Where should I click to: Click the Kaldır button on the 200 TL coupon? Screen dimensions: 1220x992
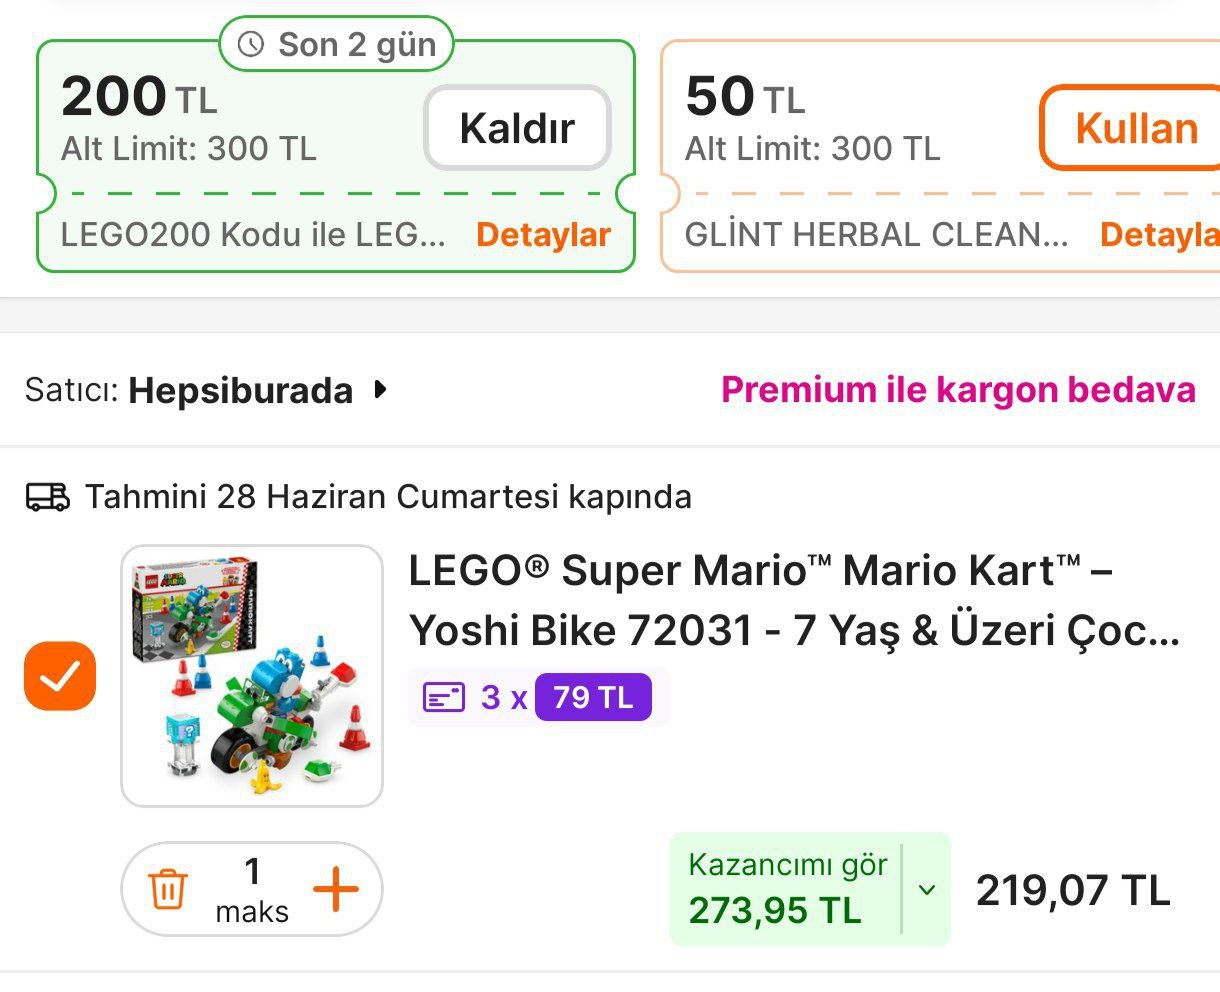pyautogui.click(x=516, y=128)
